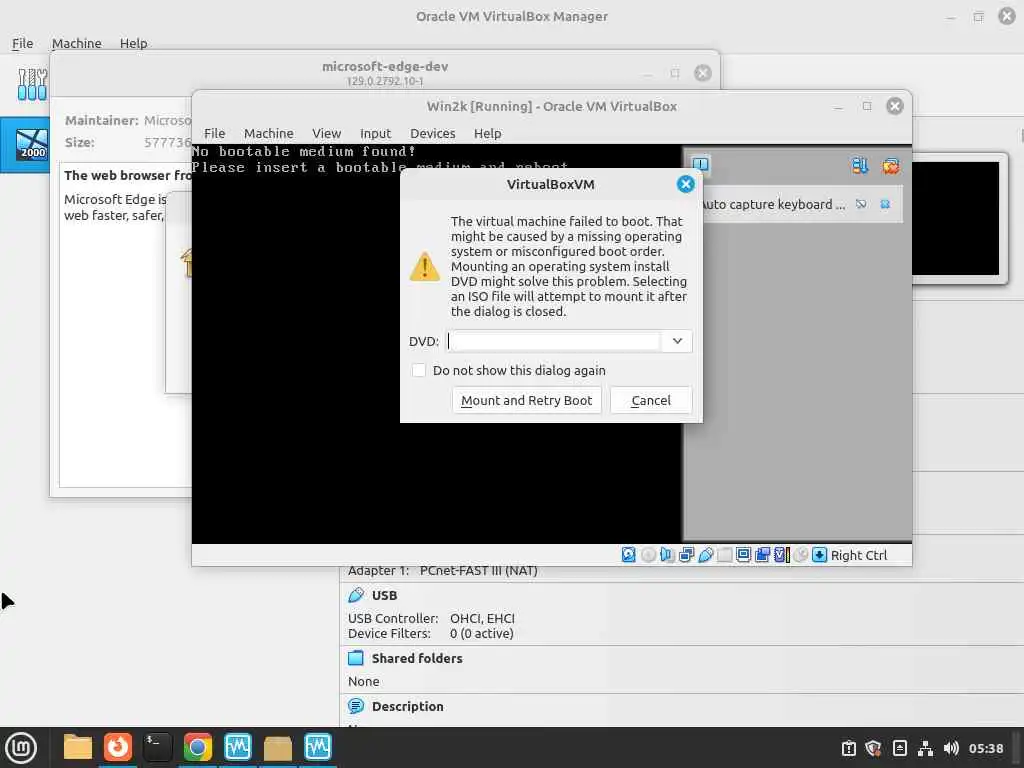The image size is (1024, 768).
Task: Open network connections tray icon
Action: click(925, 748)
